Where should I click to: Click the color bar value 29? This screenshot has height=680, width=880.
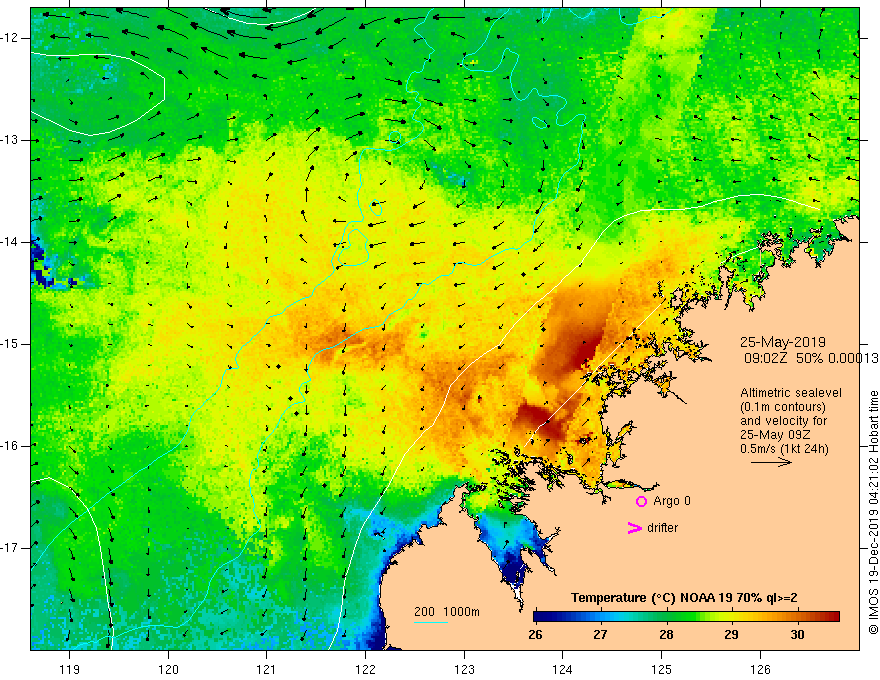click(731, 635)
